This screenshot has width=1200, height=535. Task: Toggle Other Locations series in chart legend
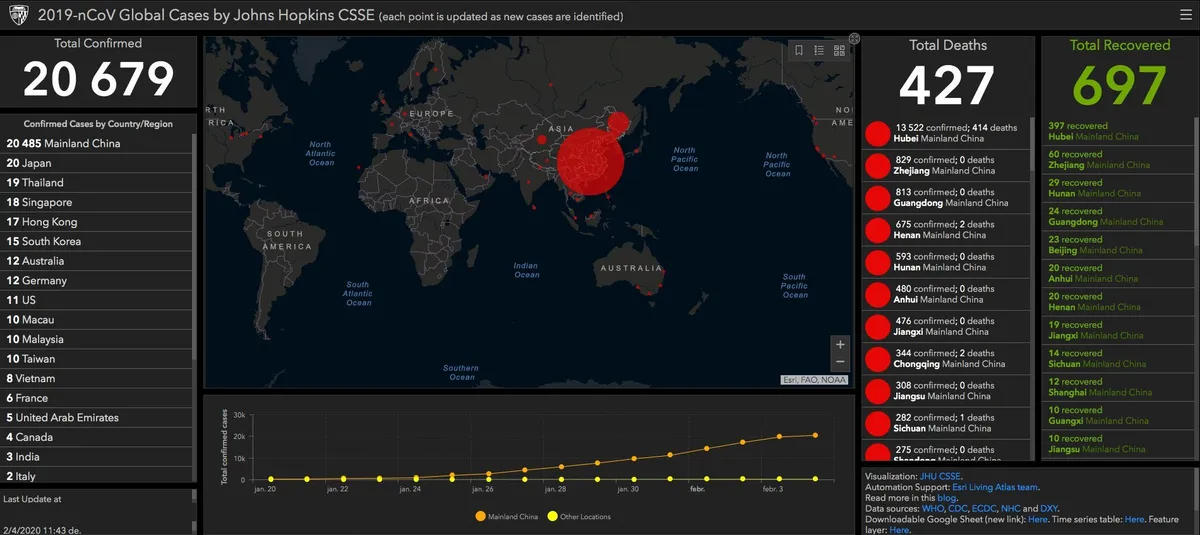[579, 517]
